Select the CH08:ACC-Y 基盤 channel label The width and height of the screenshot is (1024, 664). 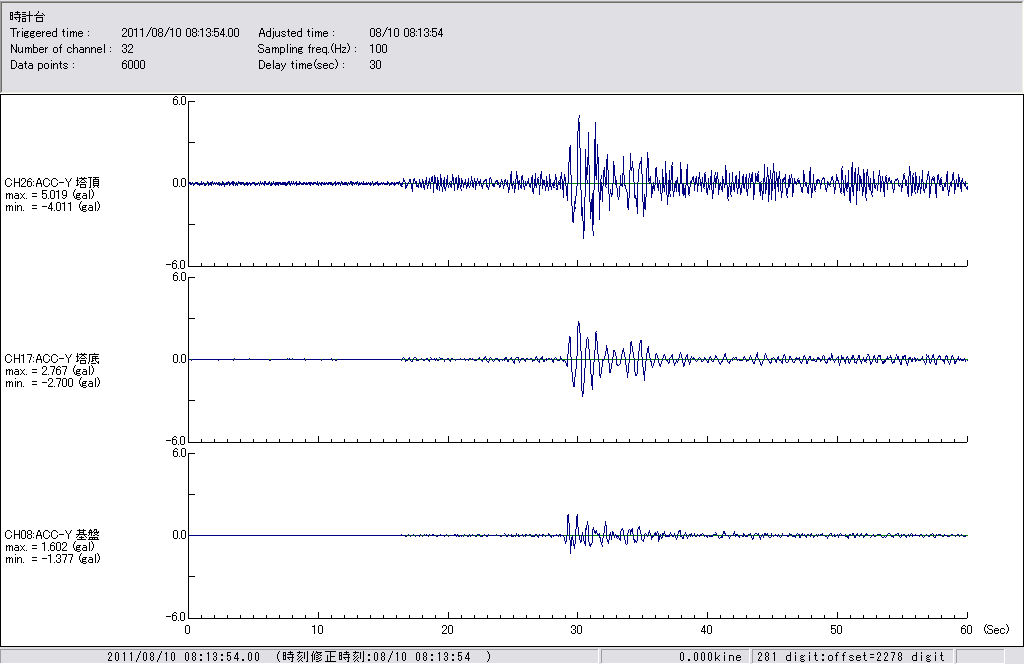[x=52, y=534]
